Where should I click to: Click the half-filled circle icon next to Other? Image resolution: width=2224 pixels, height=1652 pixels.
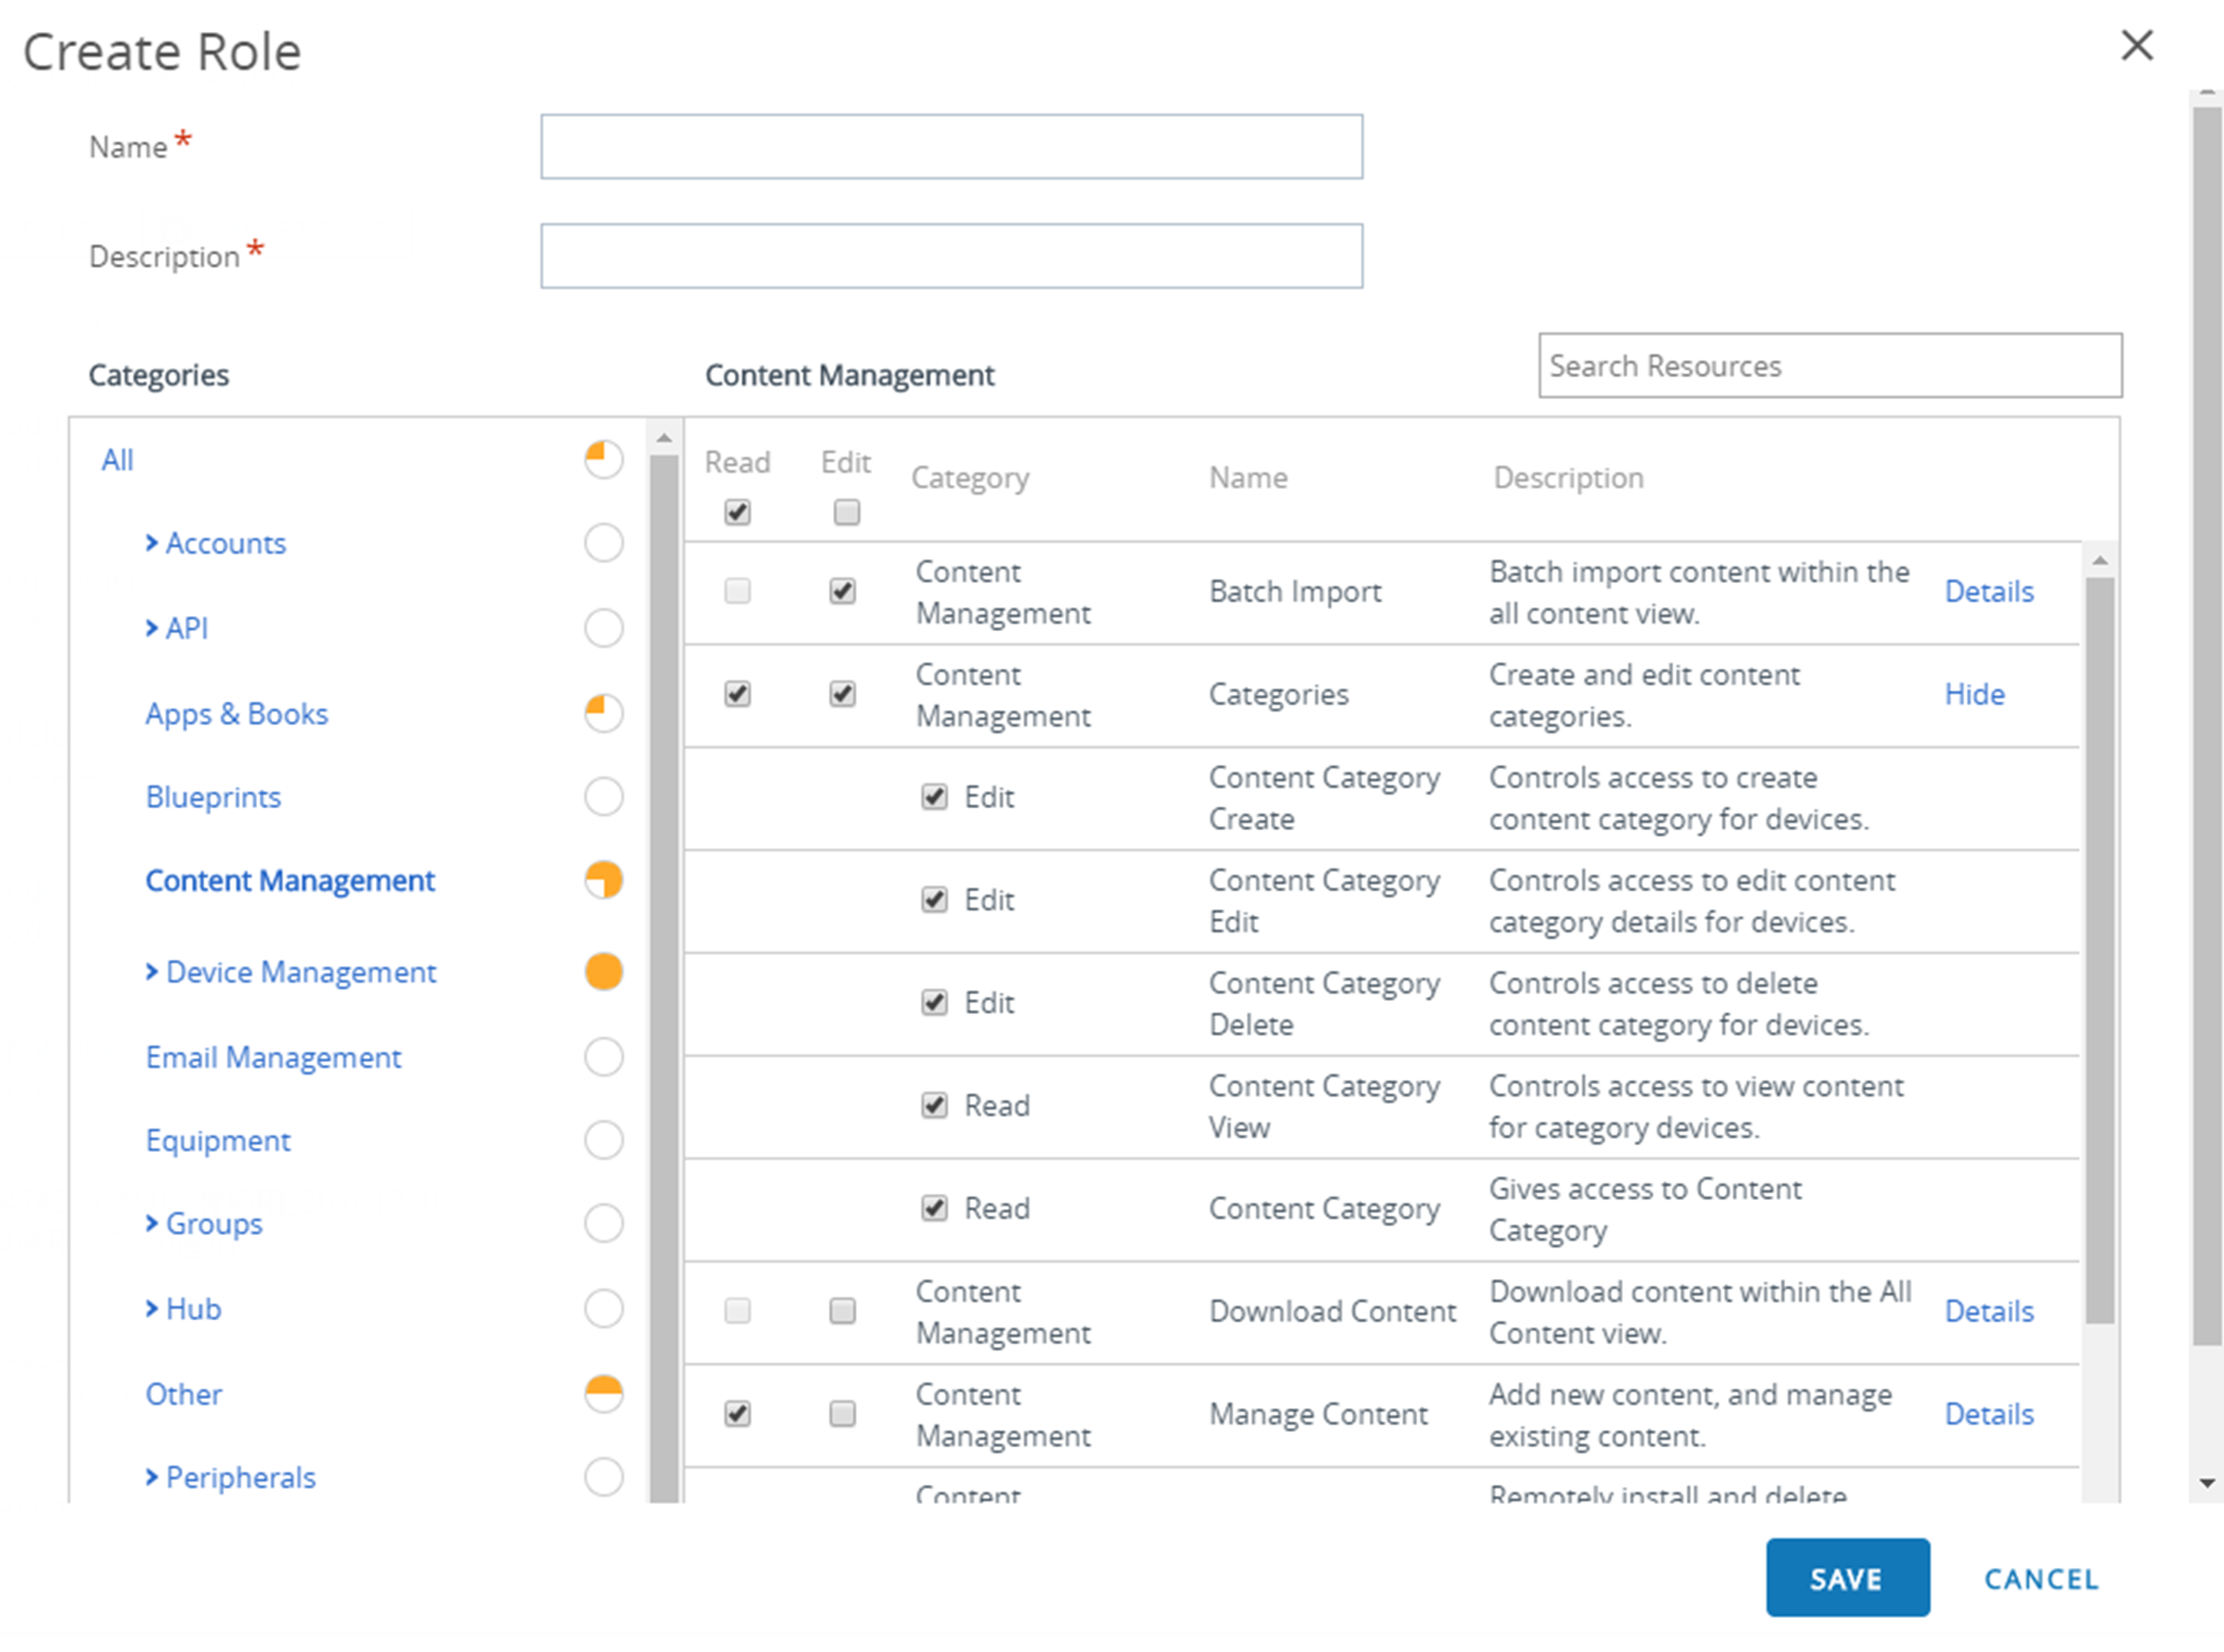click(604, 1393)
